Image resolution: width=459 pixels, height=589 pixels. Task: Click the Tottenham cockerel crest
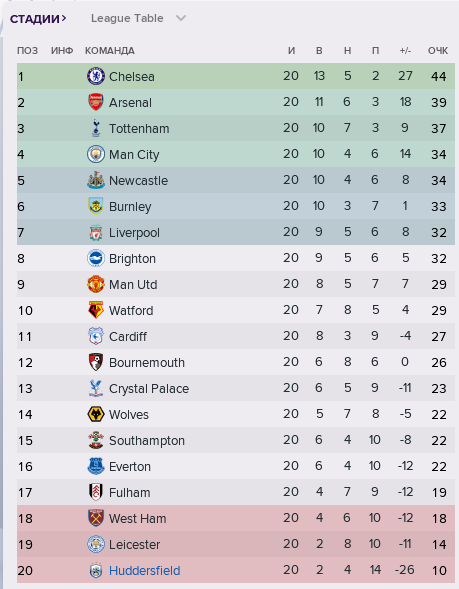click(96, 128)
